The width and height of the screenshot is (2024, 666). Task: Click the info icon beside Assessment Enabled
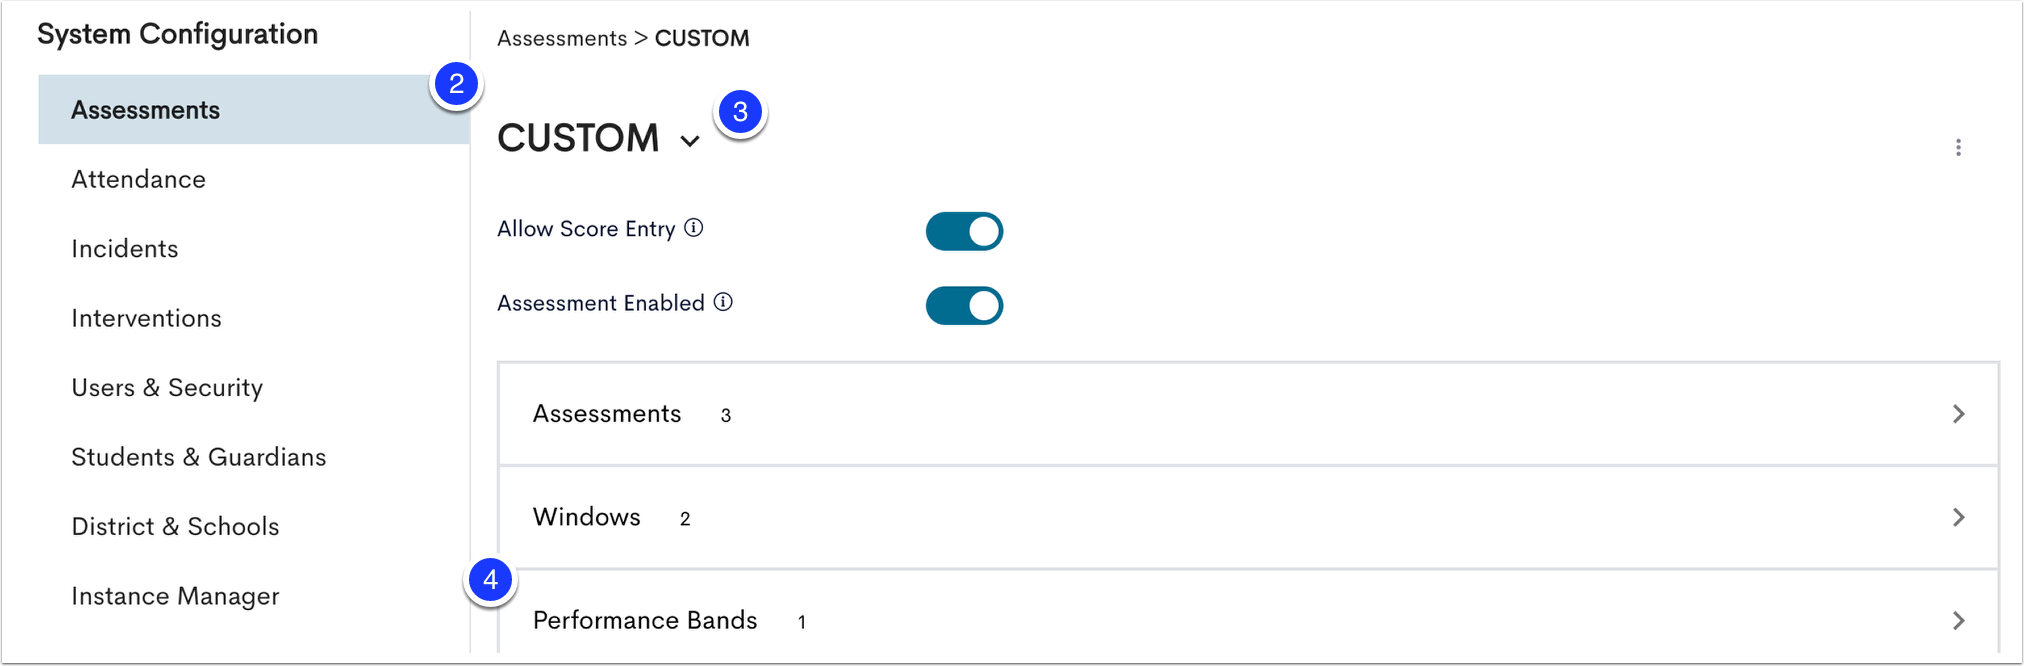723,302
